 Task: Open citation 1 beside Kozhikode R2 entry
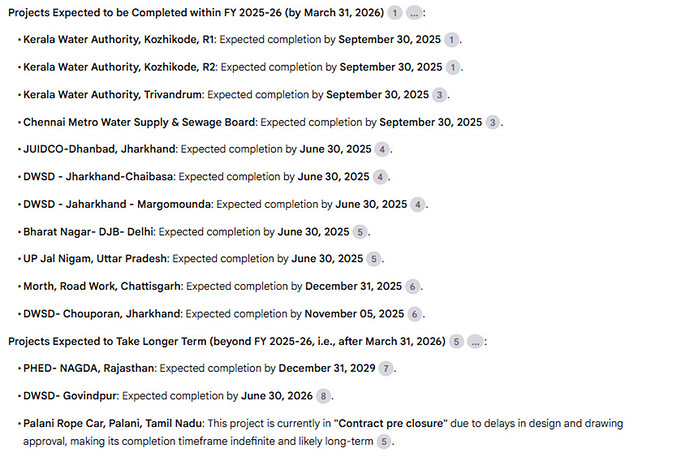tap(453, 68)
